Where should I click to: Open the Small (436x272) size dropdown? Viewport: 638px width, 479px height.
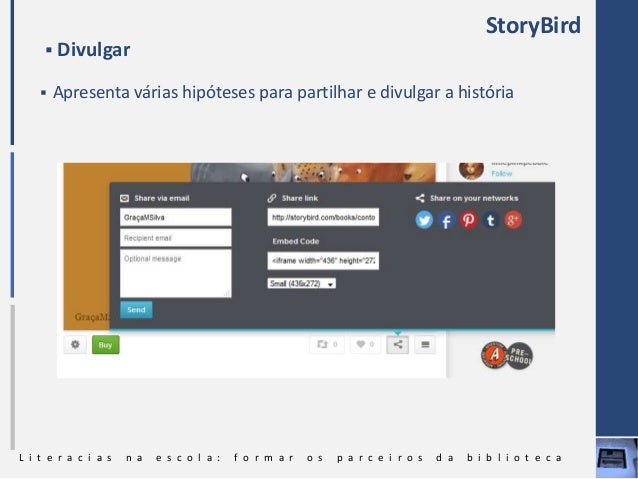302,283
